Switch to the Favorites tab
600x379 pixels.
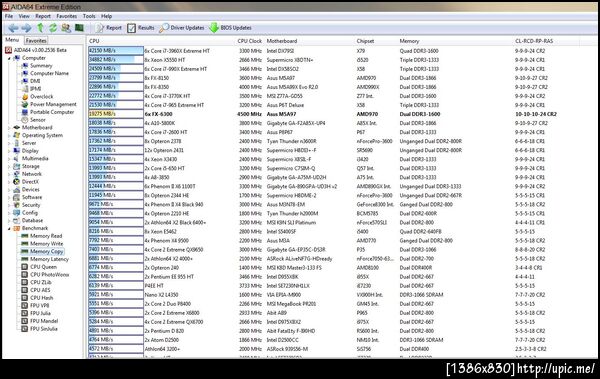36,40
